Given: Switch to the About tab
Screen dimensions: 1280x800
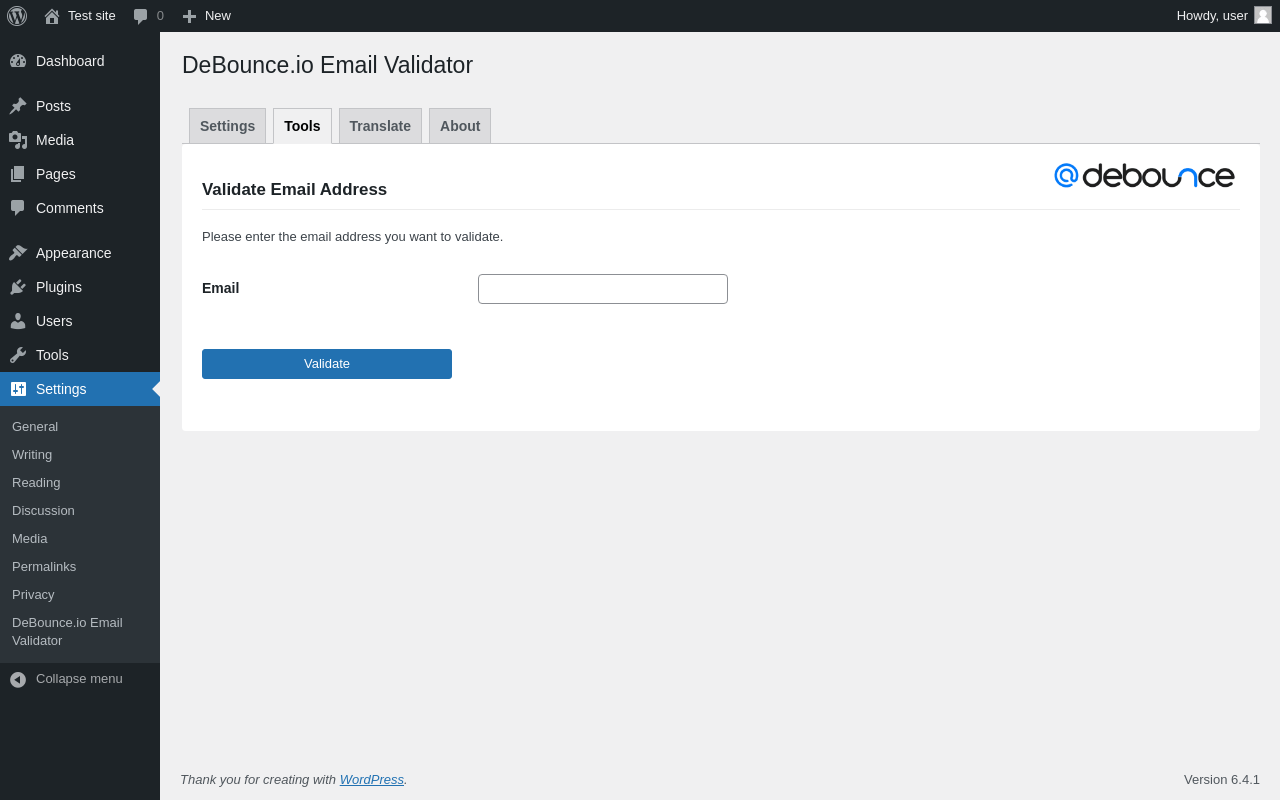Looking at the screenshot, I should (460, 126).
